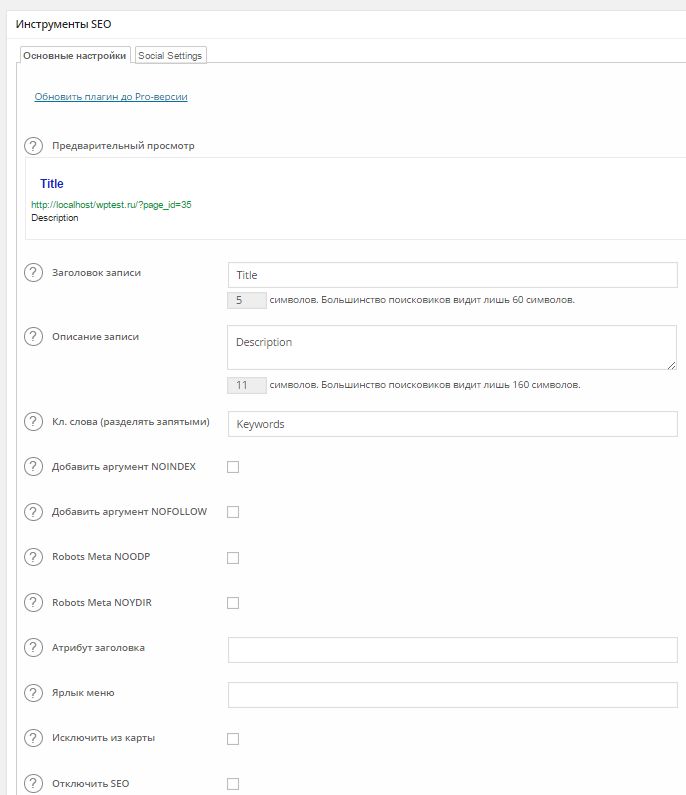Viewport: 686px width, 795px height.
Task: Click help icon for Добавить аргумент NOINDEX
Action: [x=33, y=467]
